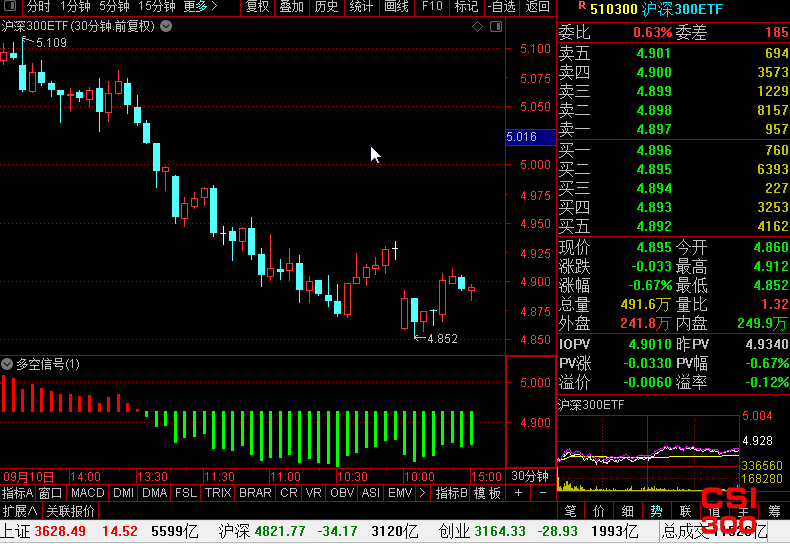The image size is (790, 544).
Task: Select the TRIX indicator
Action: pyautogui.click(x=218, y=493)
